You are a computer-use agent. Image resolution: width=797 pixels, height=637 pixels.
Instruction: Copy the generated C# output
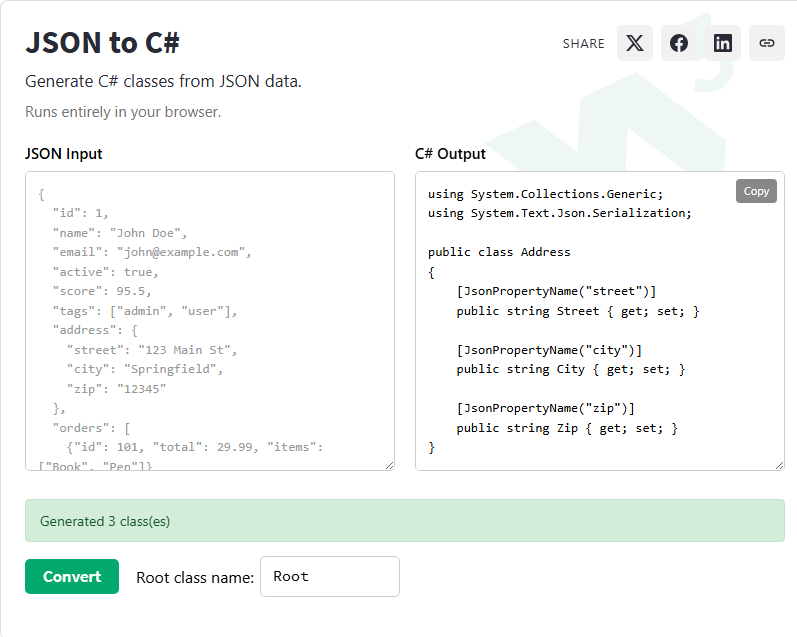click(x=756, y=191)
